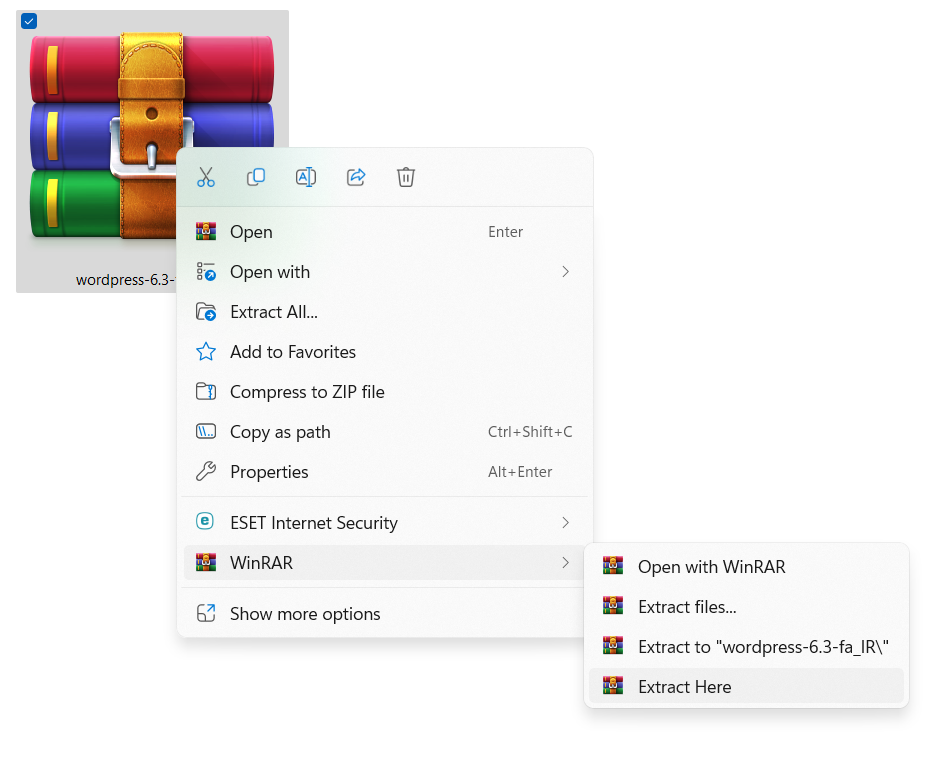Click the Share icon in context menu
The image size is (938, 770).
[356, 177]
